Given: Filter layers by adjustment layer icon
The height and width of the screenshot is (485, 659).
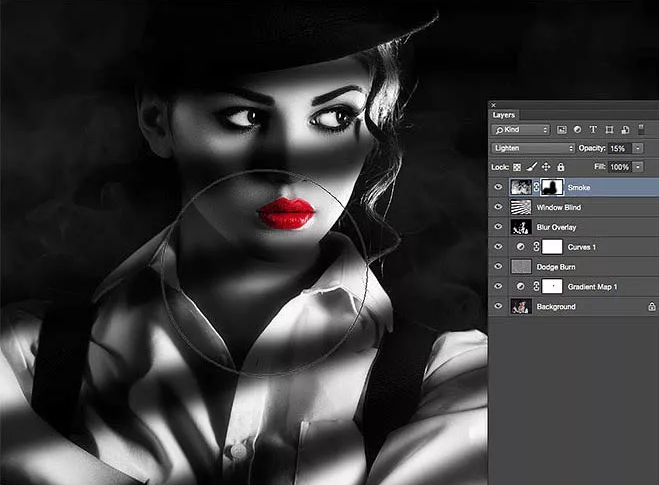Looking at the screenshot, I should (x=577, y=130).
